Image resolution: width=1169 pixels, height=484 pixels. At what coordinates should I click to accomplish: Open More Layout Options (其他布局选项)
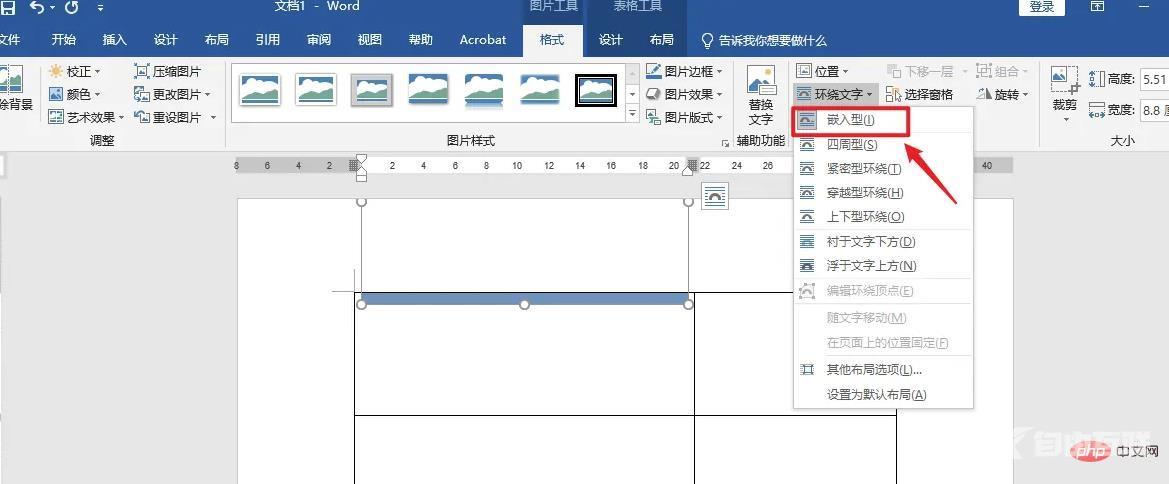click(x=873, y=370)
